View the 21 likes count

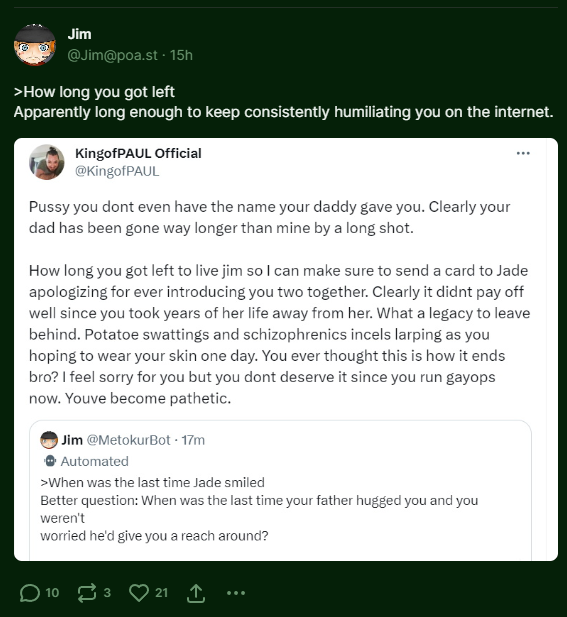[x=161, y=593]
